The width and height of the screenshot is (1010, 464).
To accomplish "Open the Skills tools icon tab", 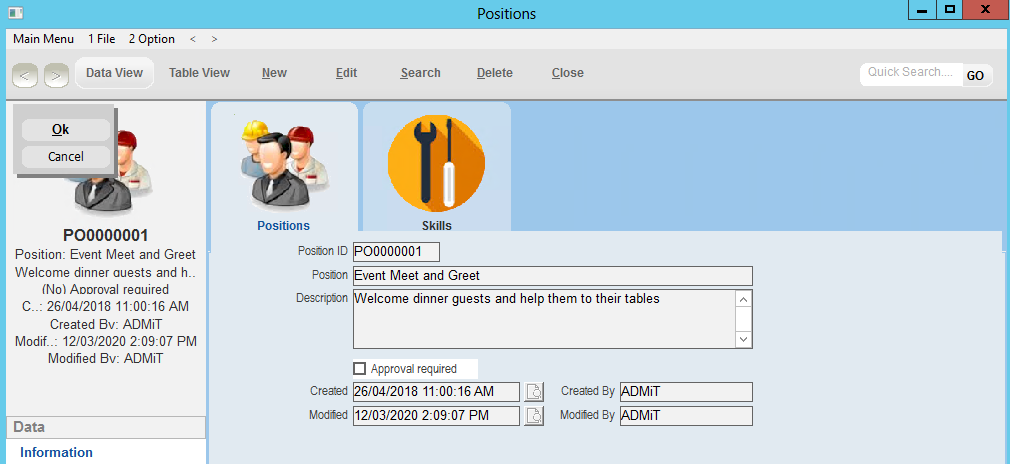I will point(436,165).
